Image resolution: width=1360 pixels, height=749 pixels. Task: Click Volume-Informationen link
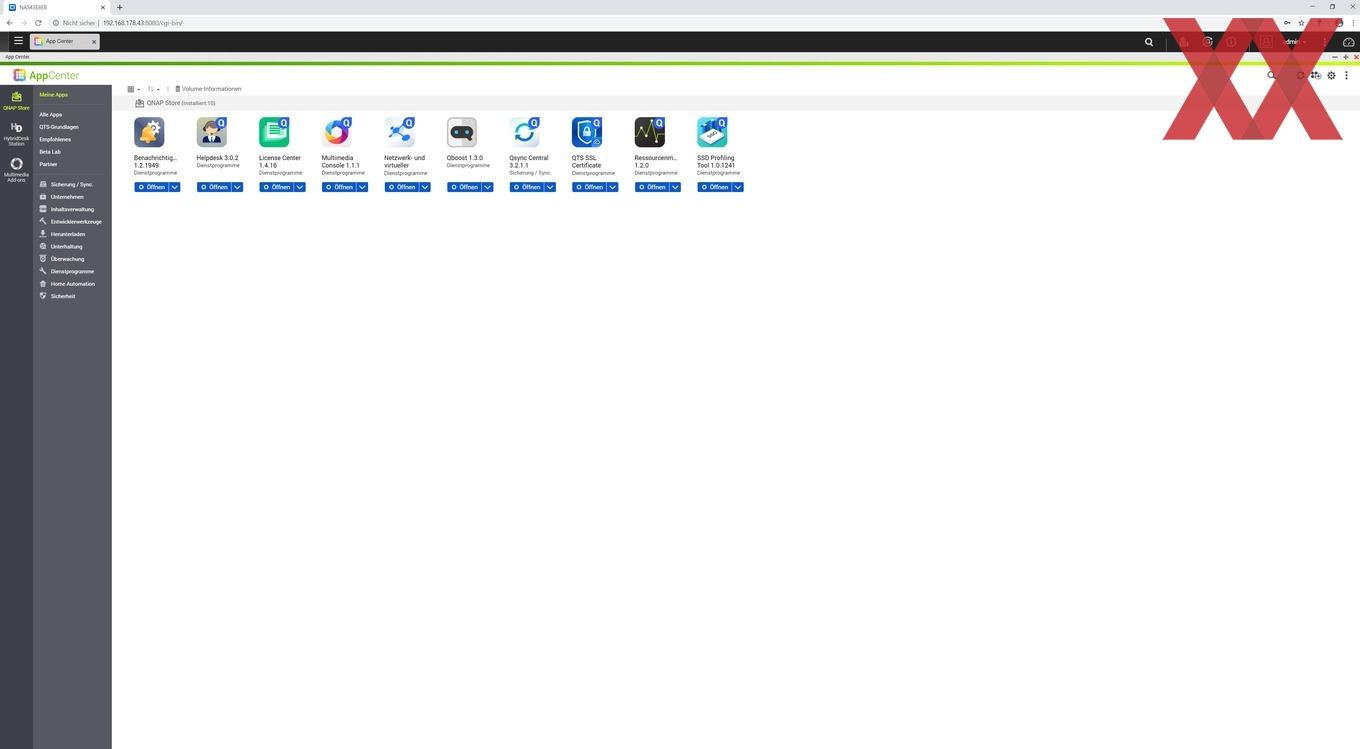click(208, 89)
